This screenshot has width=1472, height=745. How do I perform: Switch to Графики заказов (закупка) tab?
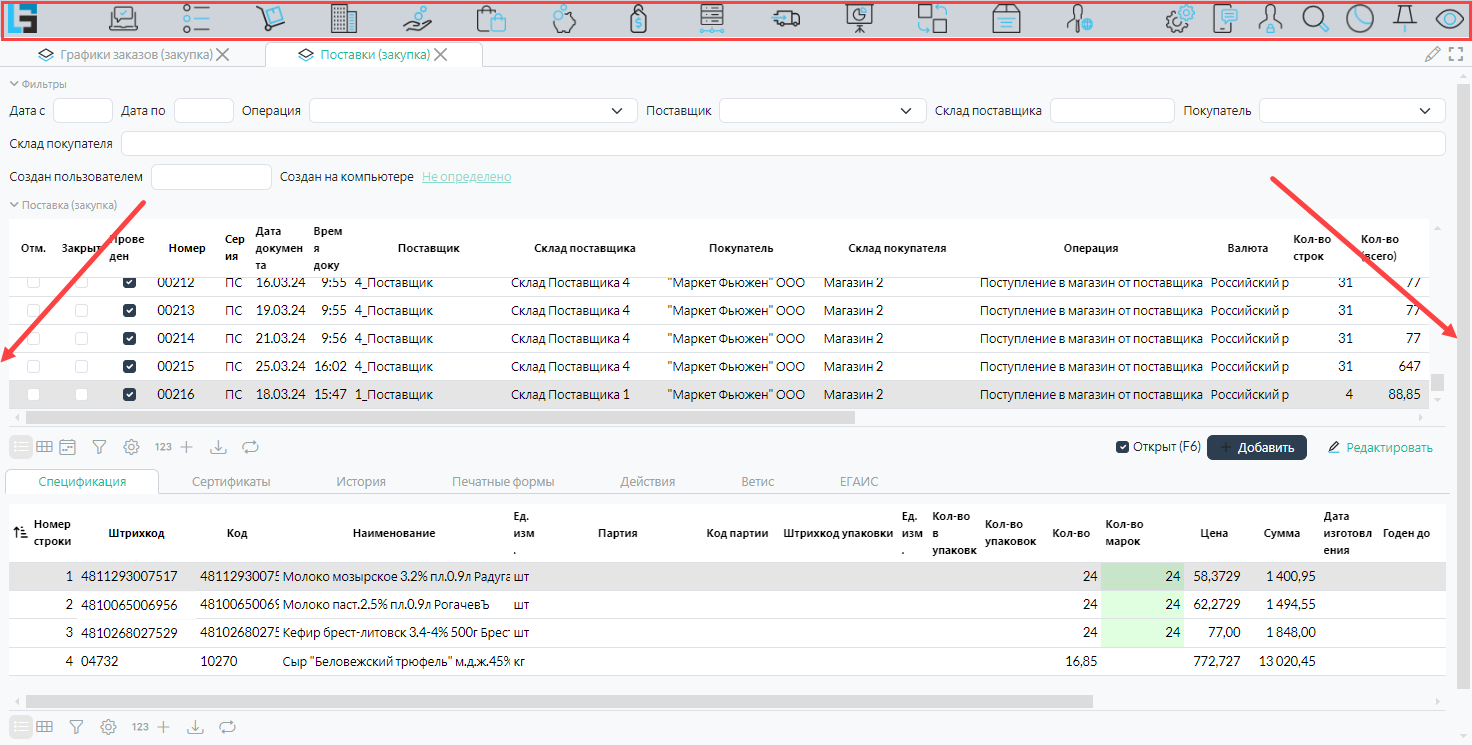point(135,55)
